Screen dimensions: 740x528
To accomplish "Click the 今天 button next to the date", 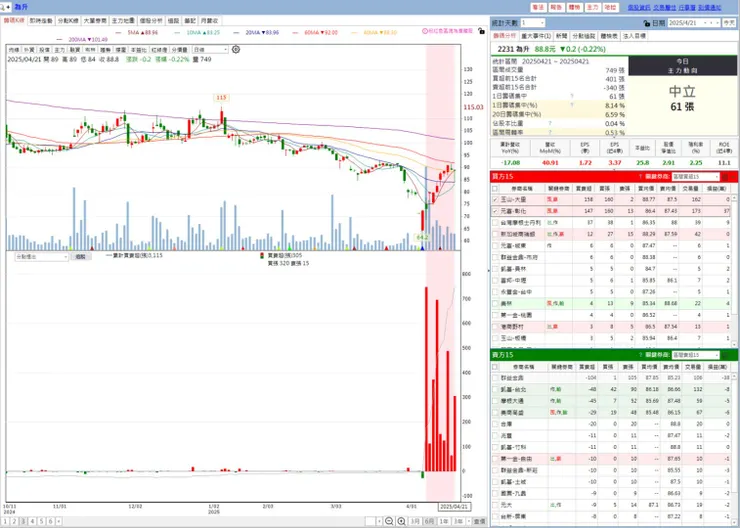I will [x=728, y=23].
